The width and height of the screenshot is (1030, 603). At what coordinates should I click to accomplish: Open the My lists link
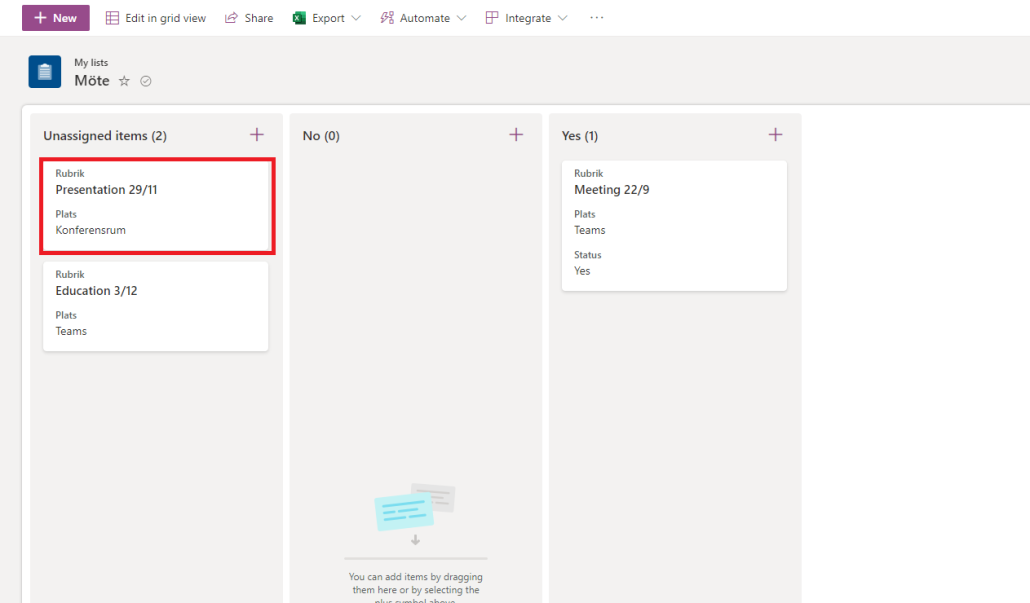coord(91,62)
